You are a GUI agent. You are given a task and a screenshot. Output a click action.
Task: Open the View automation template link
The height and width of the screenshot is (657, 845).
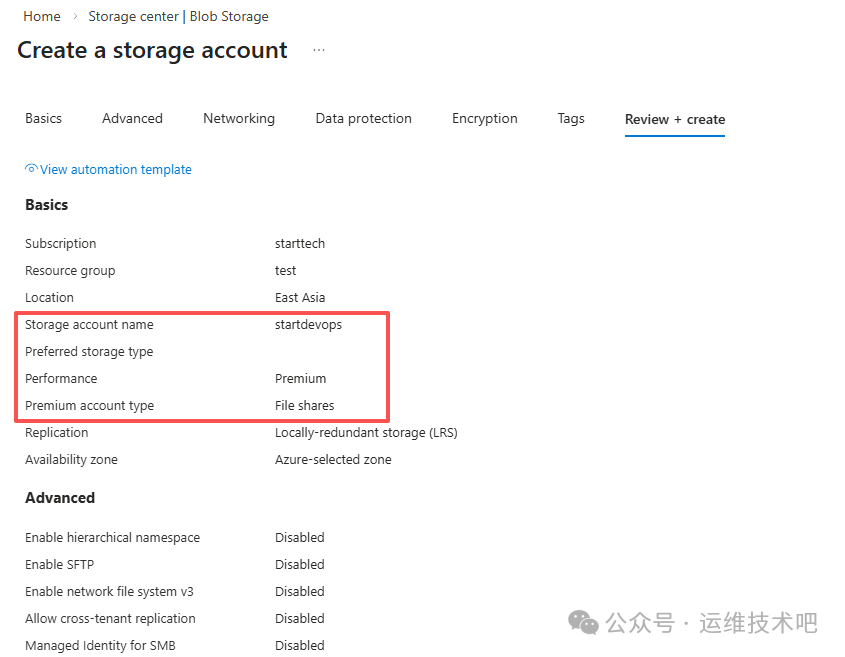(x=116, y=170)
